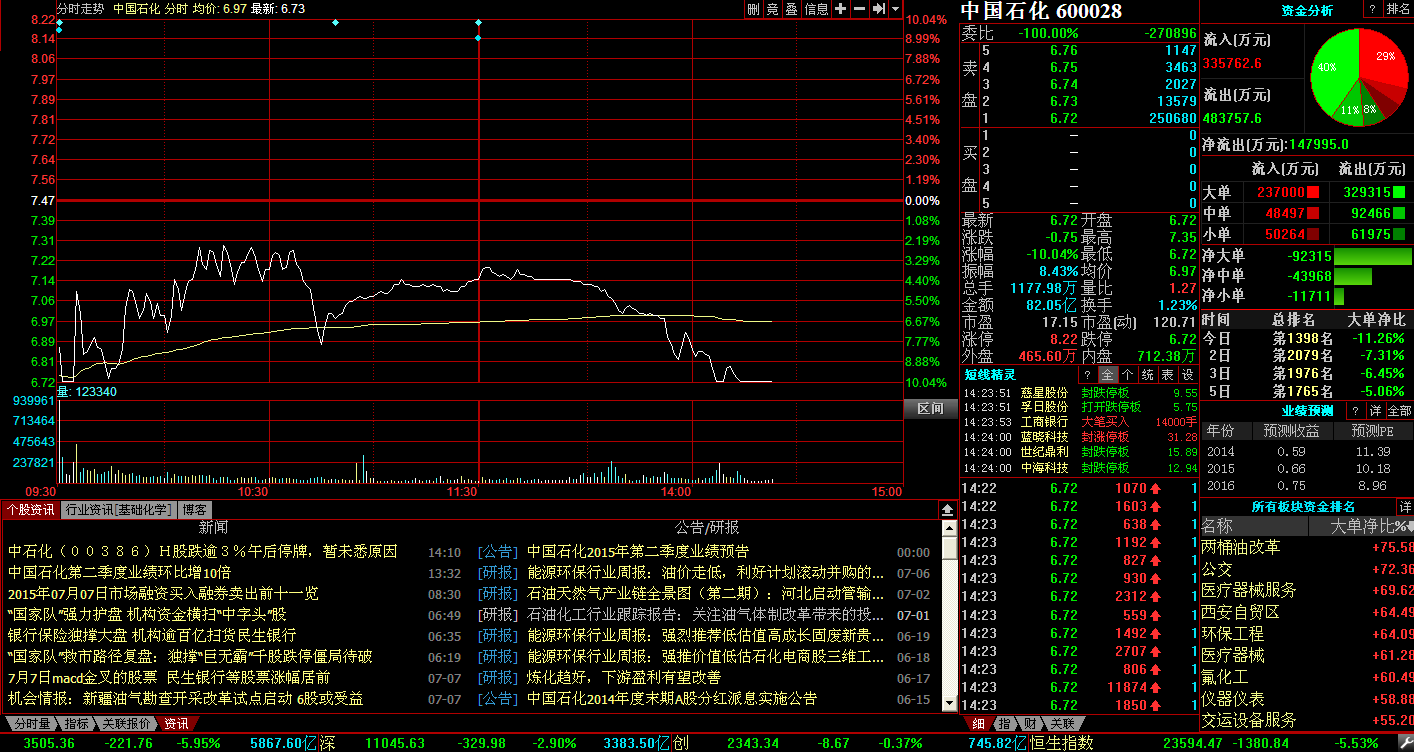This screenshot has height=752, width=1414.
Task: Open 设 settings in 短线精灵 panel
Action: (1187, 374)
